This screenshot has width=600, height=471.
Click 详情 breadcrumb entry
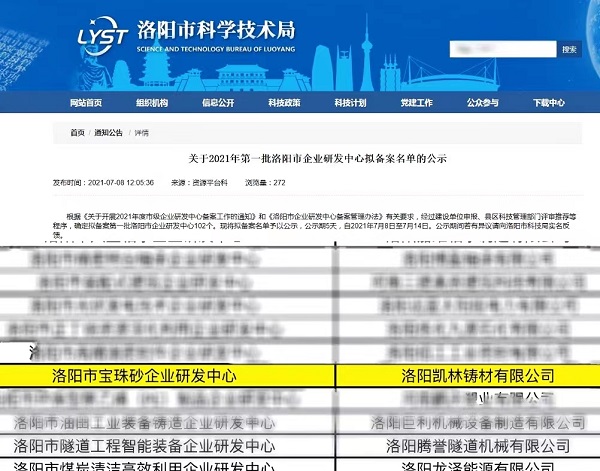click(x=142, y=133)
